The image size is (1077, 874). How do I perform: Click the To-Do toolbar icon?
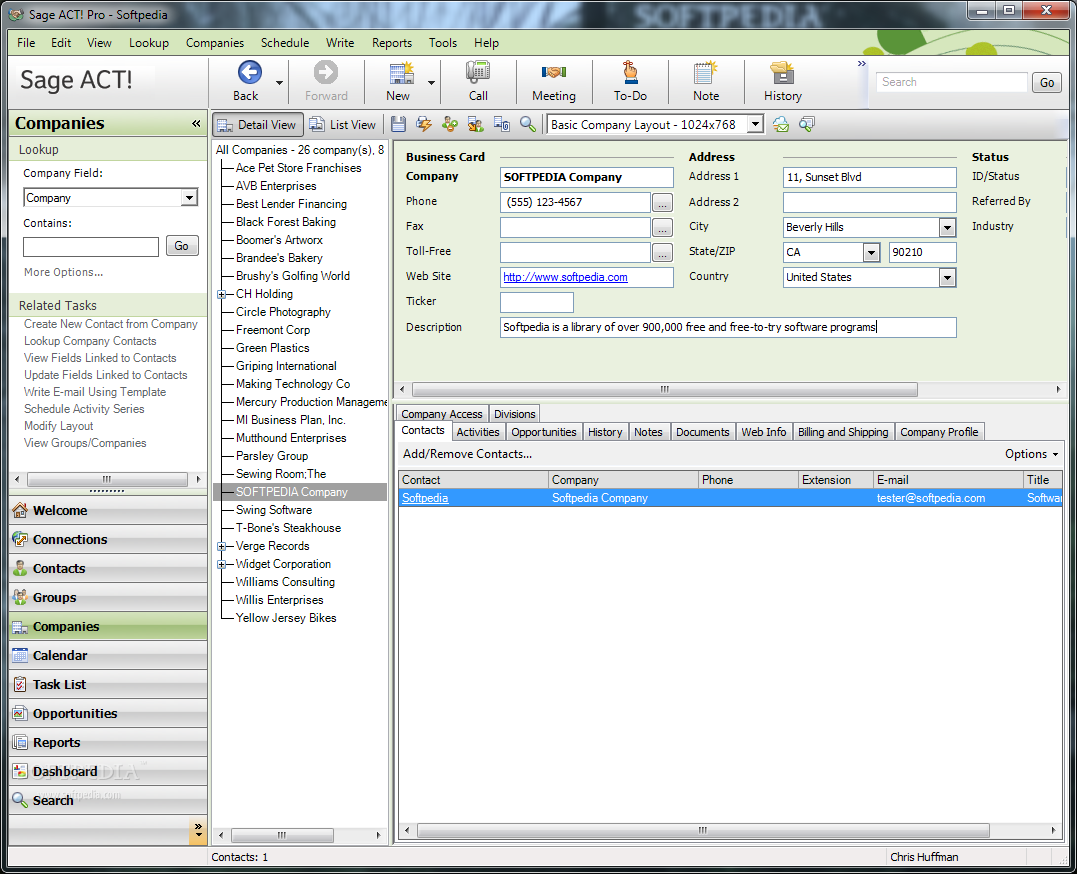(630, 73)
